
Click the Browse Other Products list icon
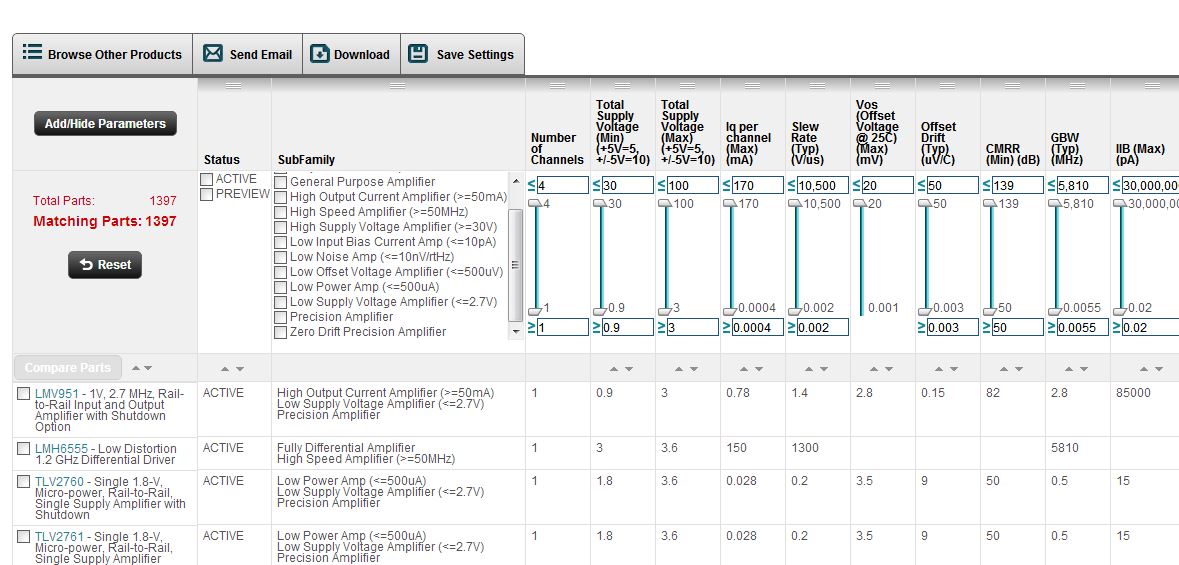point(32,53)
